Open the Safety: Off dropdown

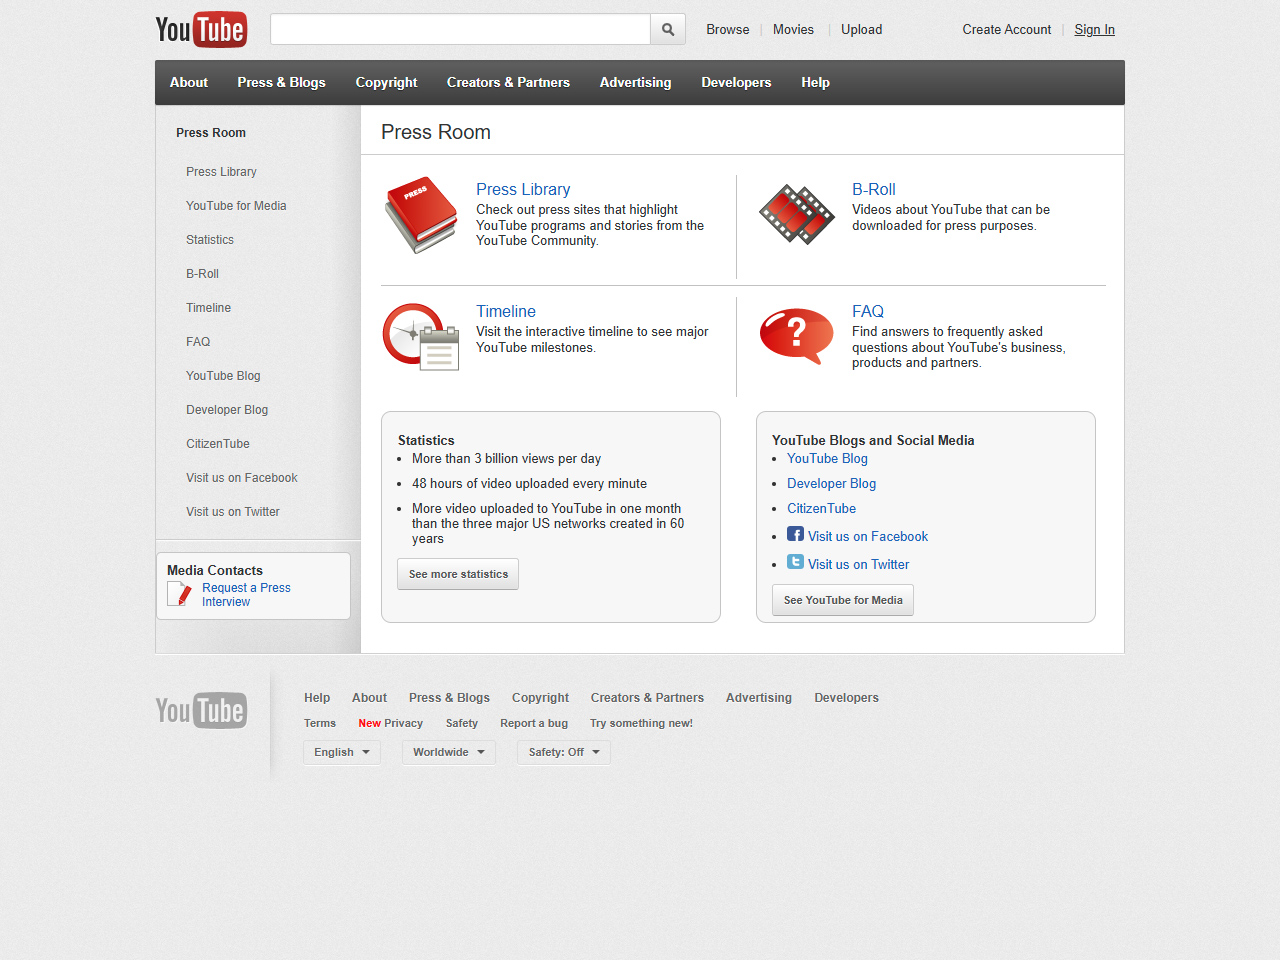(564, 752)
